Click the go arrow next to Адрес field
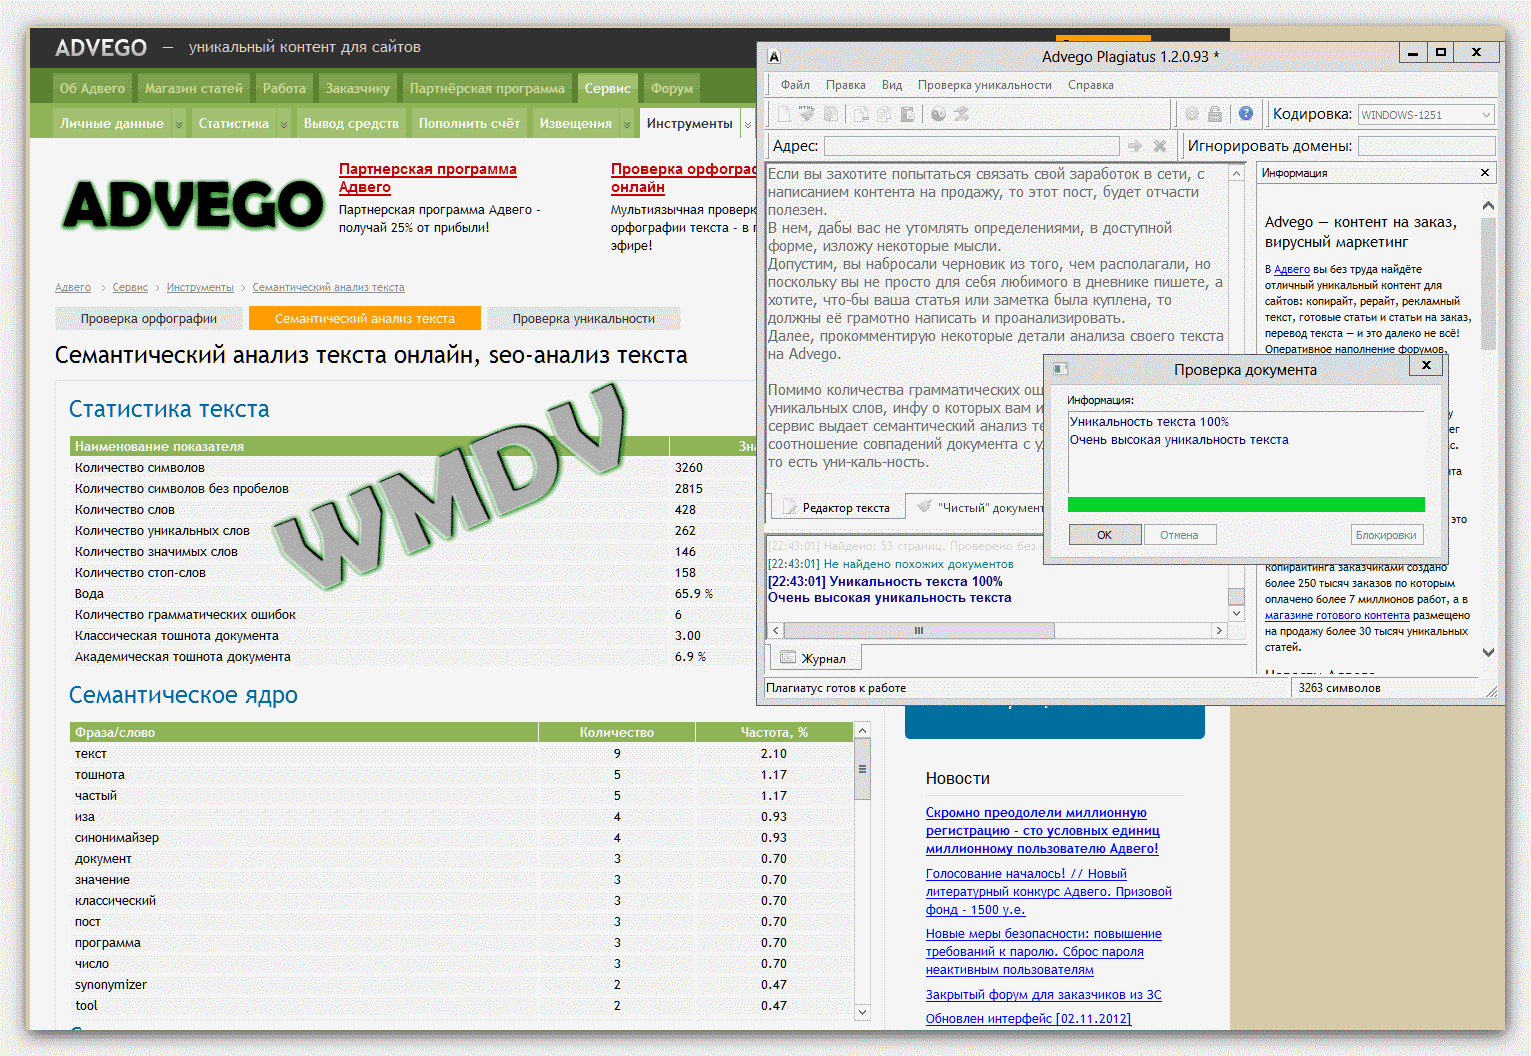The image size is (1531, 1056). pos(1134,146)
